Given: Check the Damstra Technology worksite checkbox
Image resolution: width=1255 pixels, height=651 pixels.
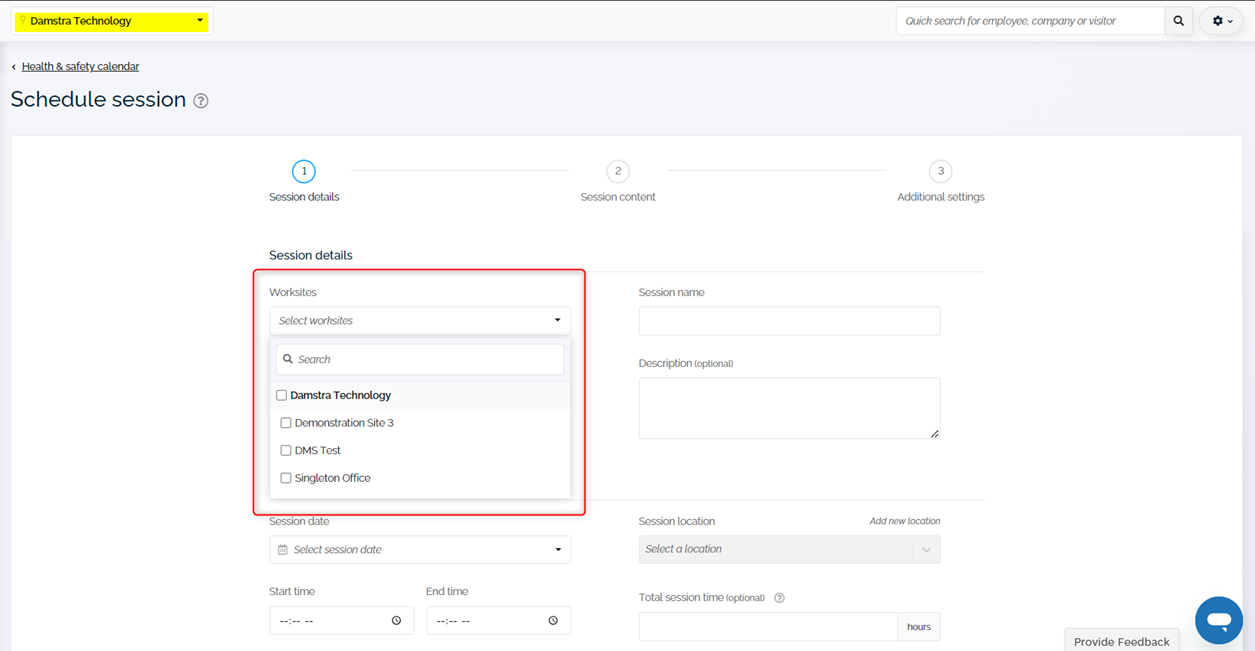Looking at the screenshot, I should click(x=281, y=396).
